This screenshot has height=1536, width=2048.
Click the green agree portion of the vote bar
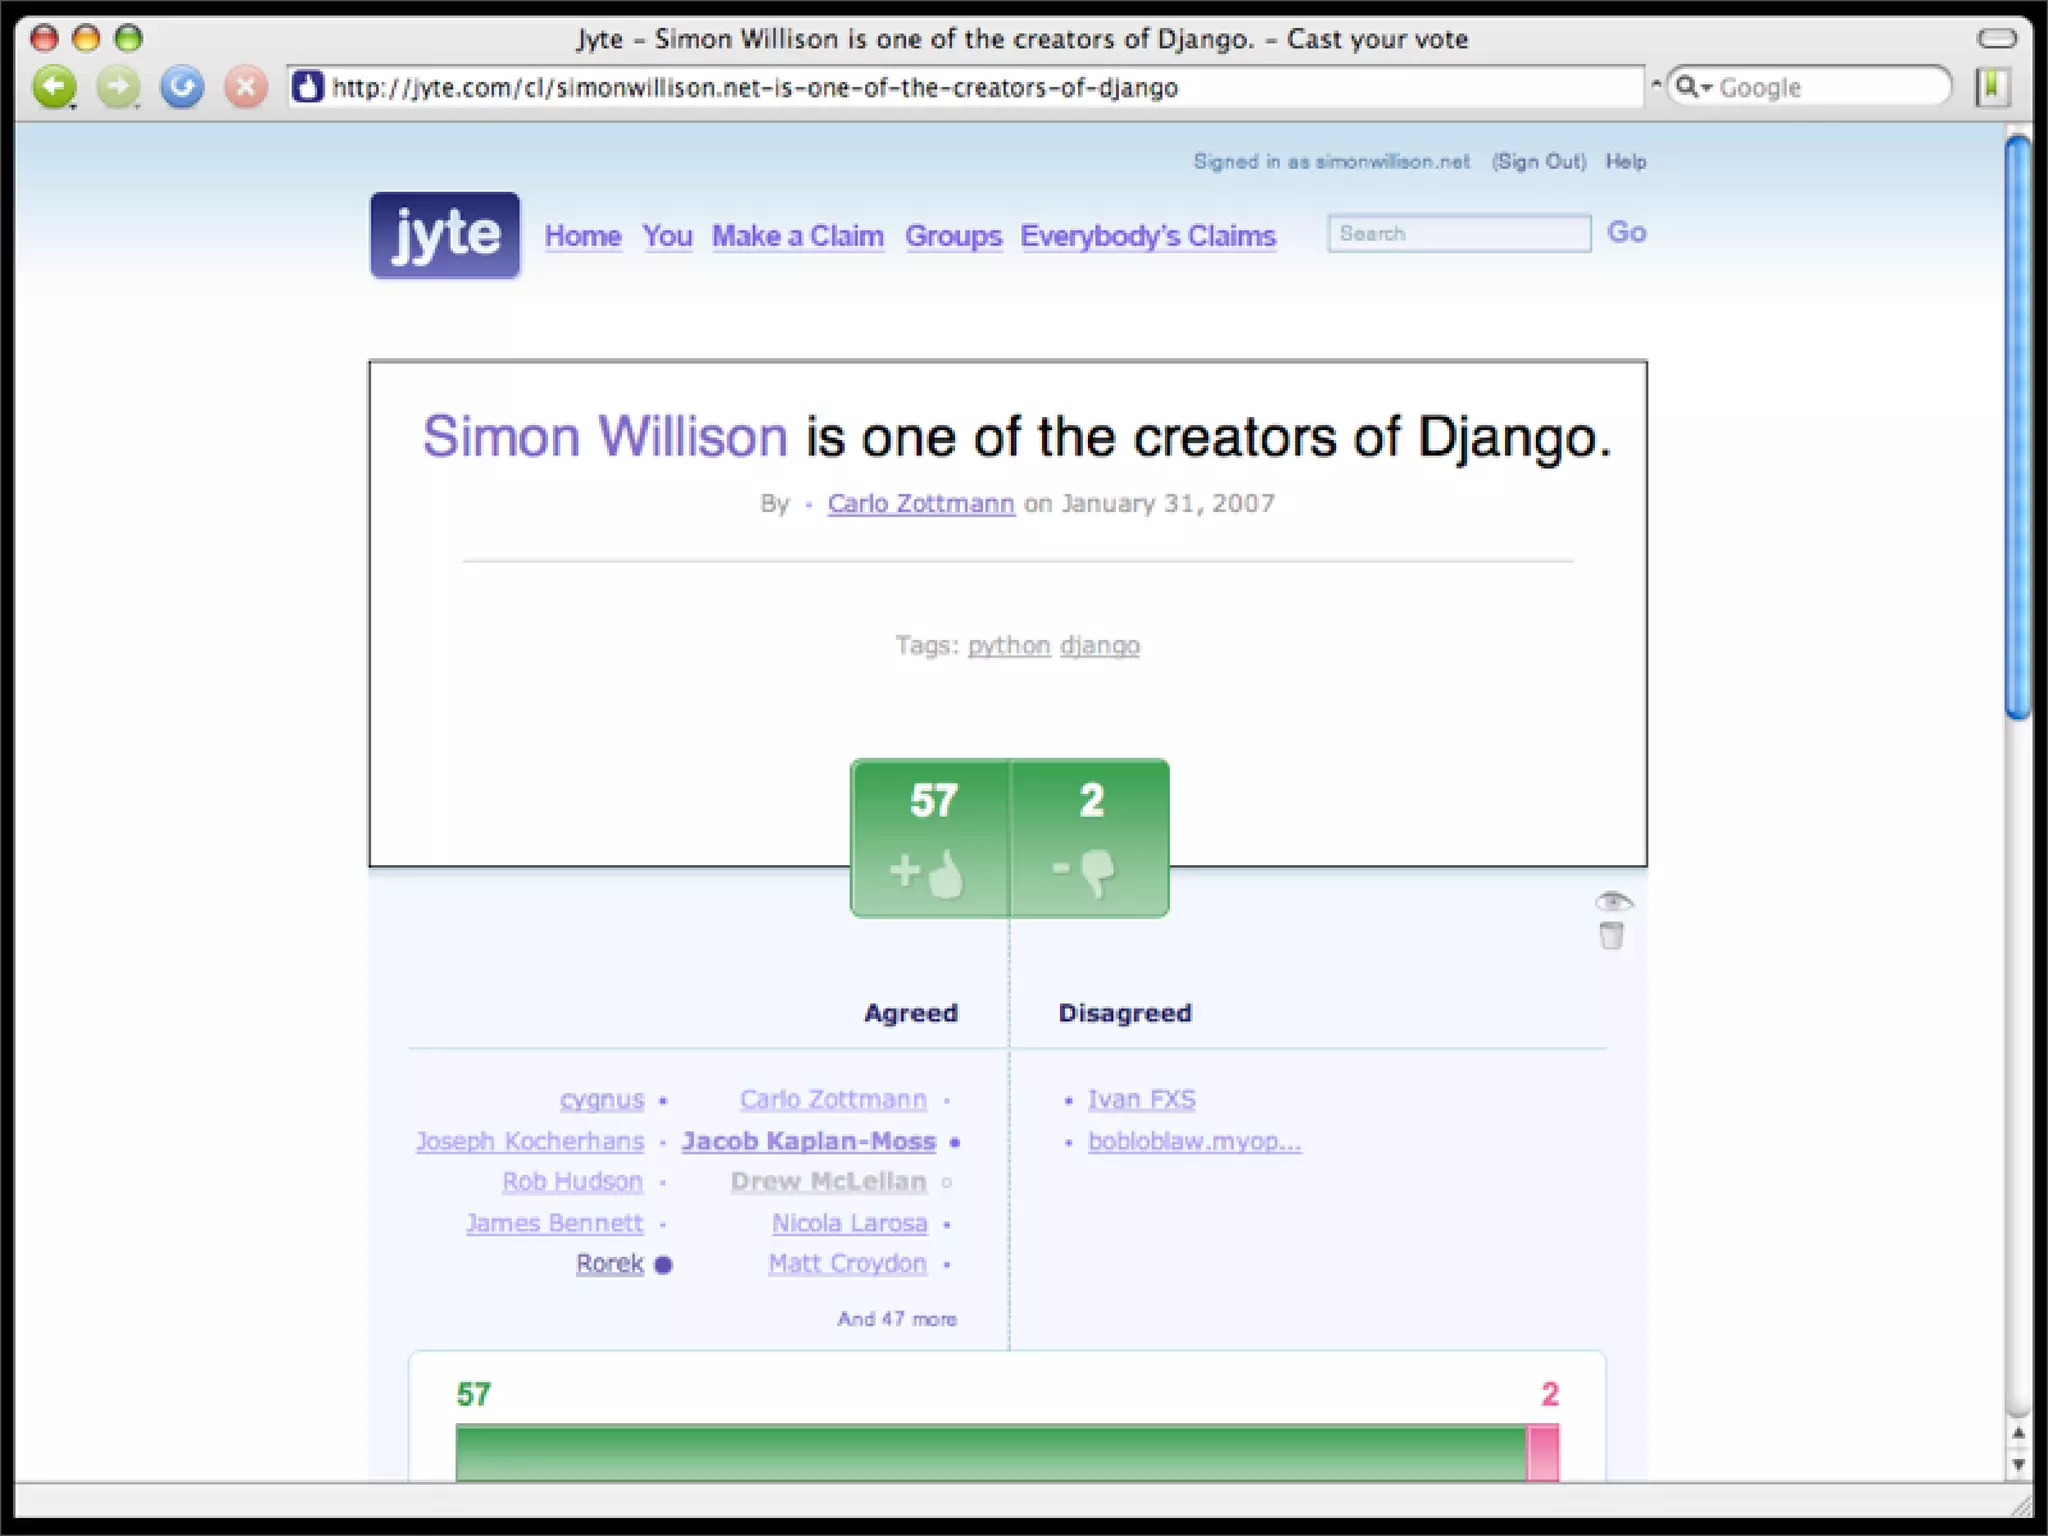click(x=991, y=1452)
